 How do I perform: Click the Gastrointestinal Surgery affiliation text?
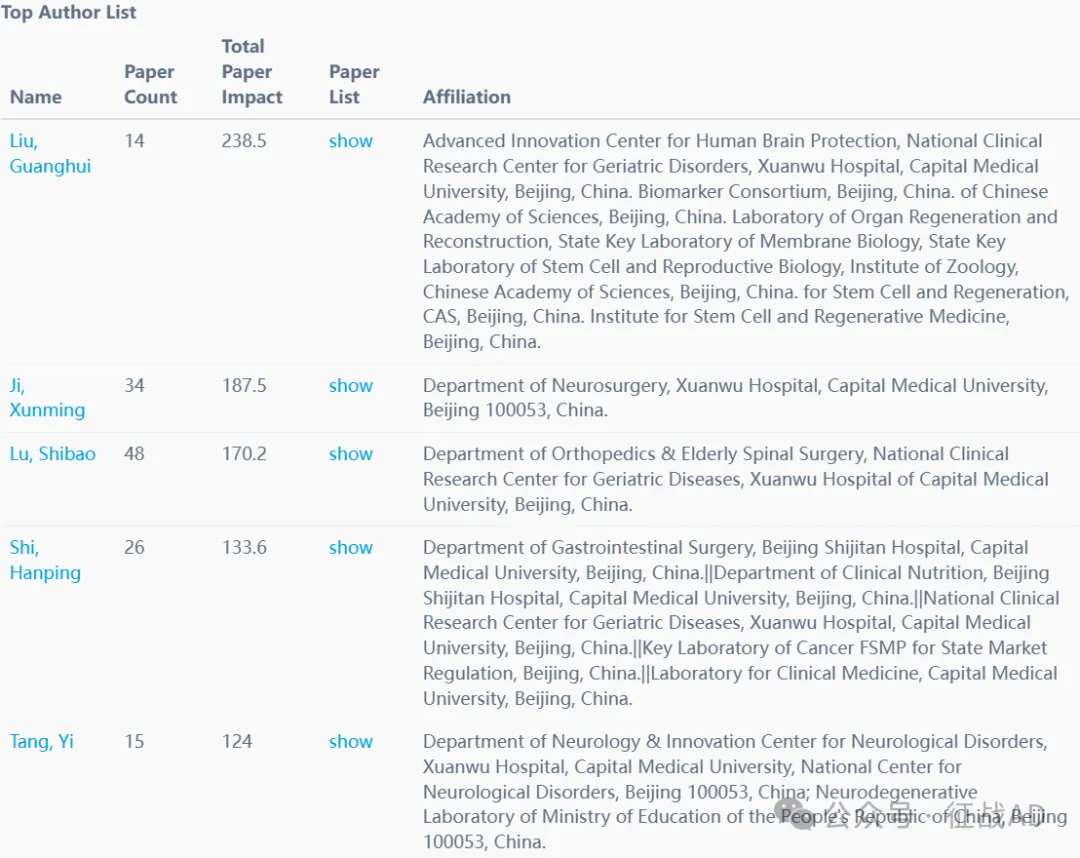[741, 622]
